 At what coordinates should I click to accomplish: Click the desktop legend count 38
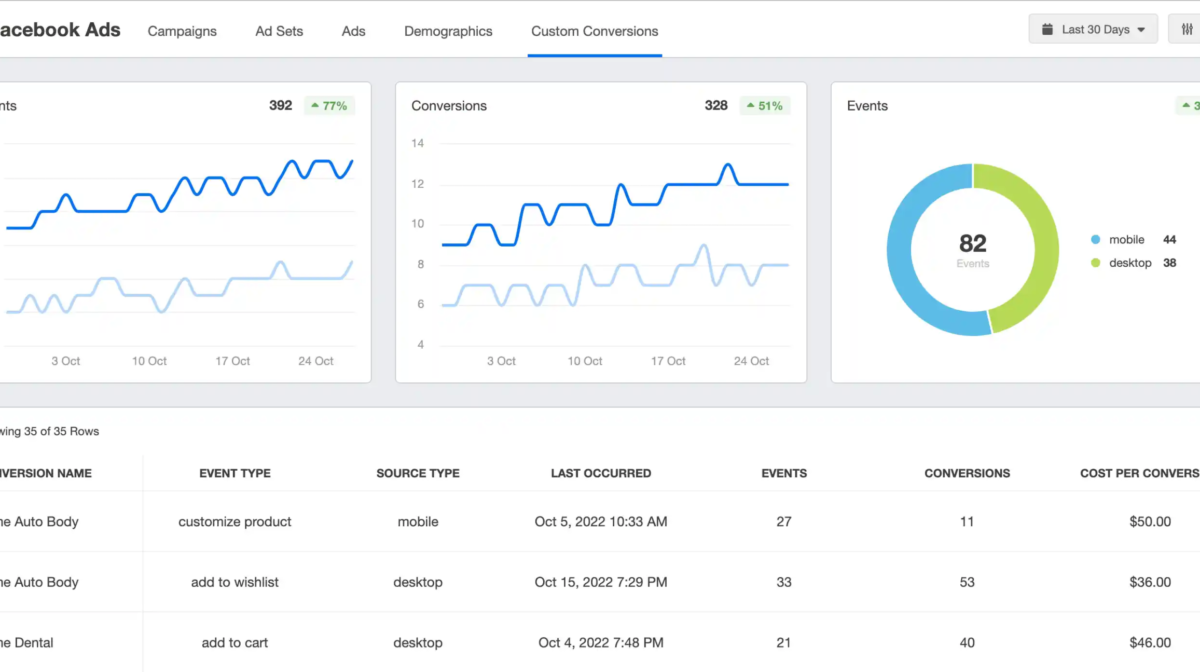[1170, 263]
